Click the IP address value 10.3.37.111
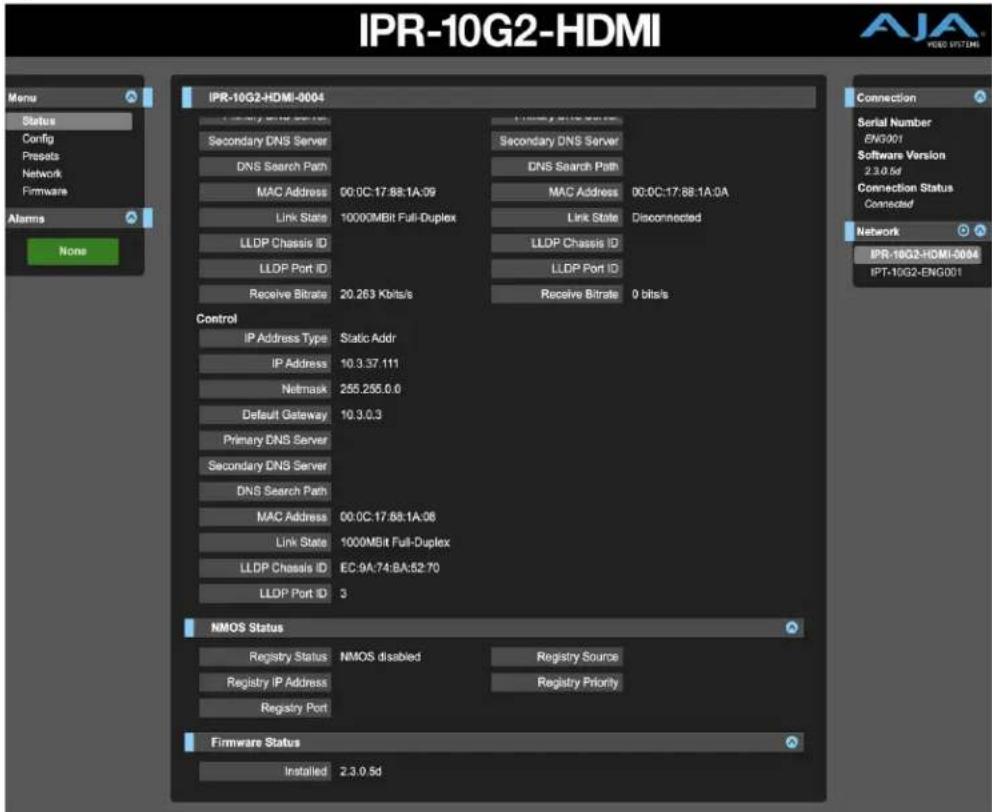 coord(369,363)
